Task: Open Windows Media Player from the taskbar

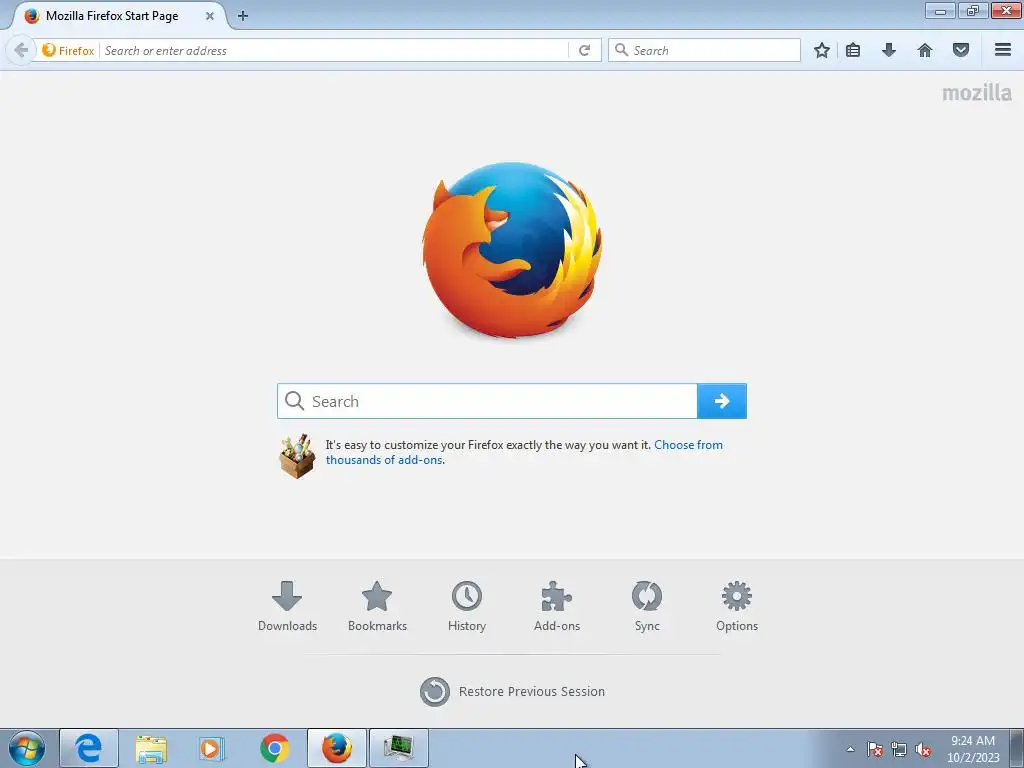Action: point(212,748)
